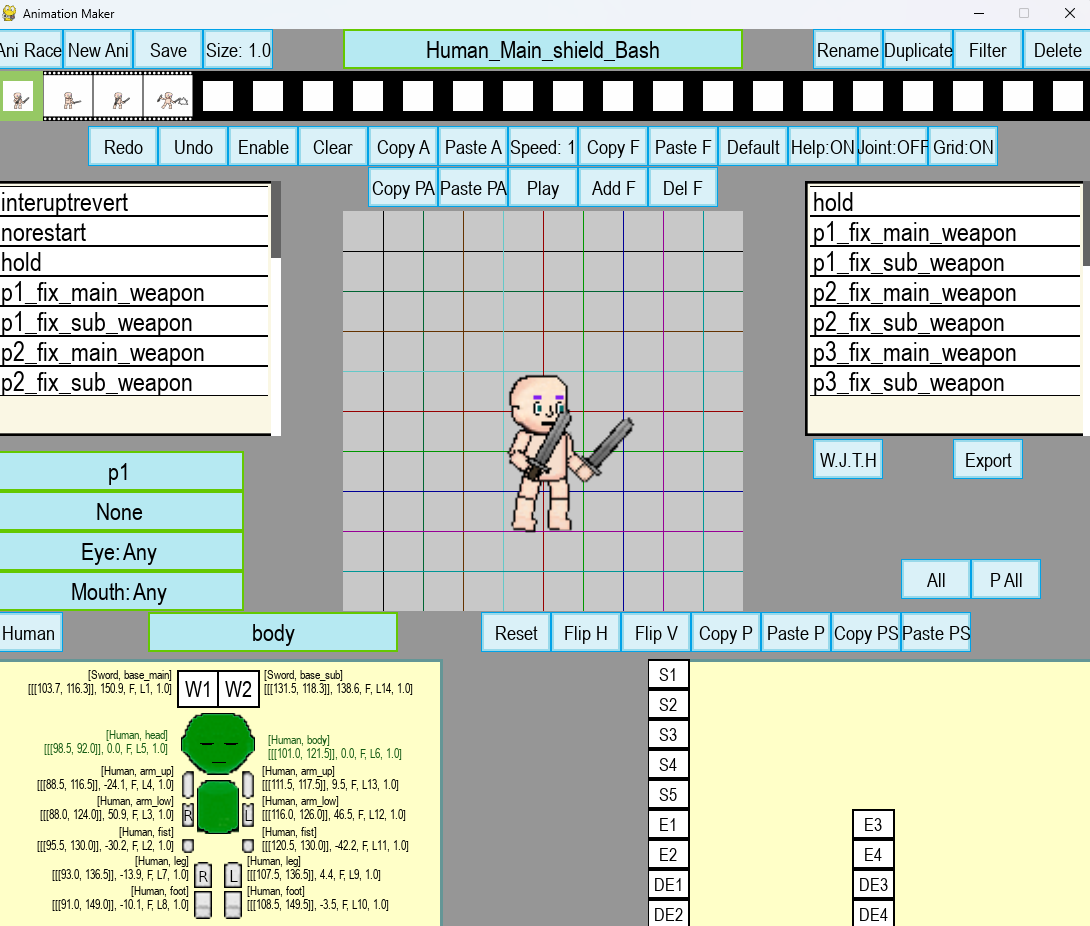The height and width of the screenshot is (926, 1090).
Task: Select the green body torso icon
Action: [x=217, y=807]
